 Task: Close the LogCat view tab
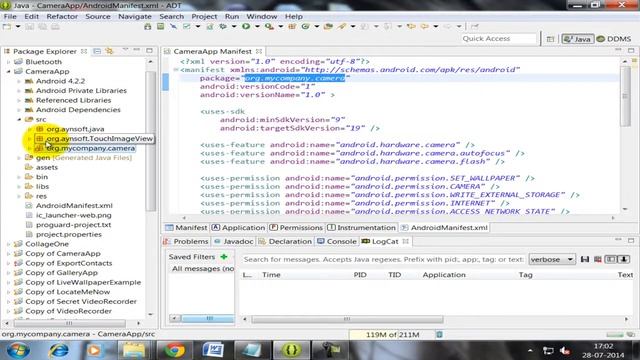coord(406,242)
